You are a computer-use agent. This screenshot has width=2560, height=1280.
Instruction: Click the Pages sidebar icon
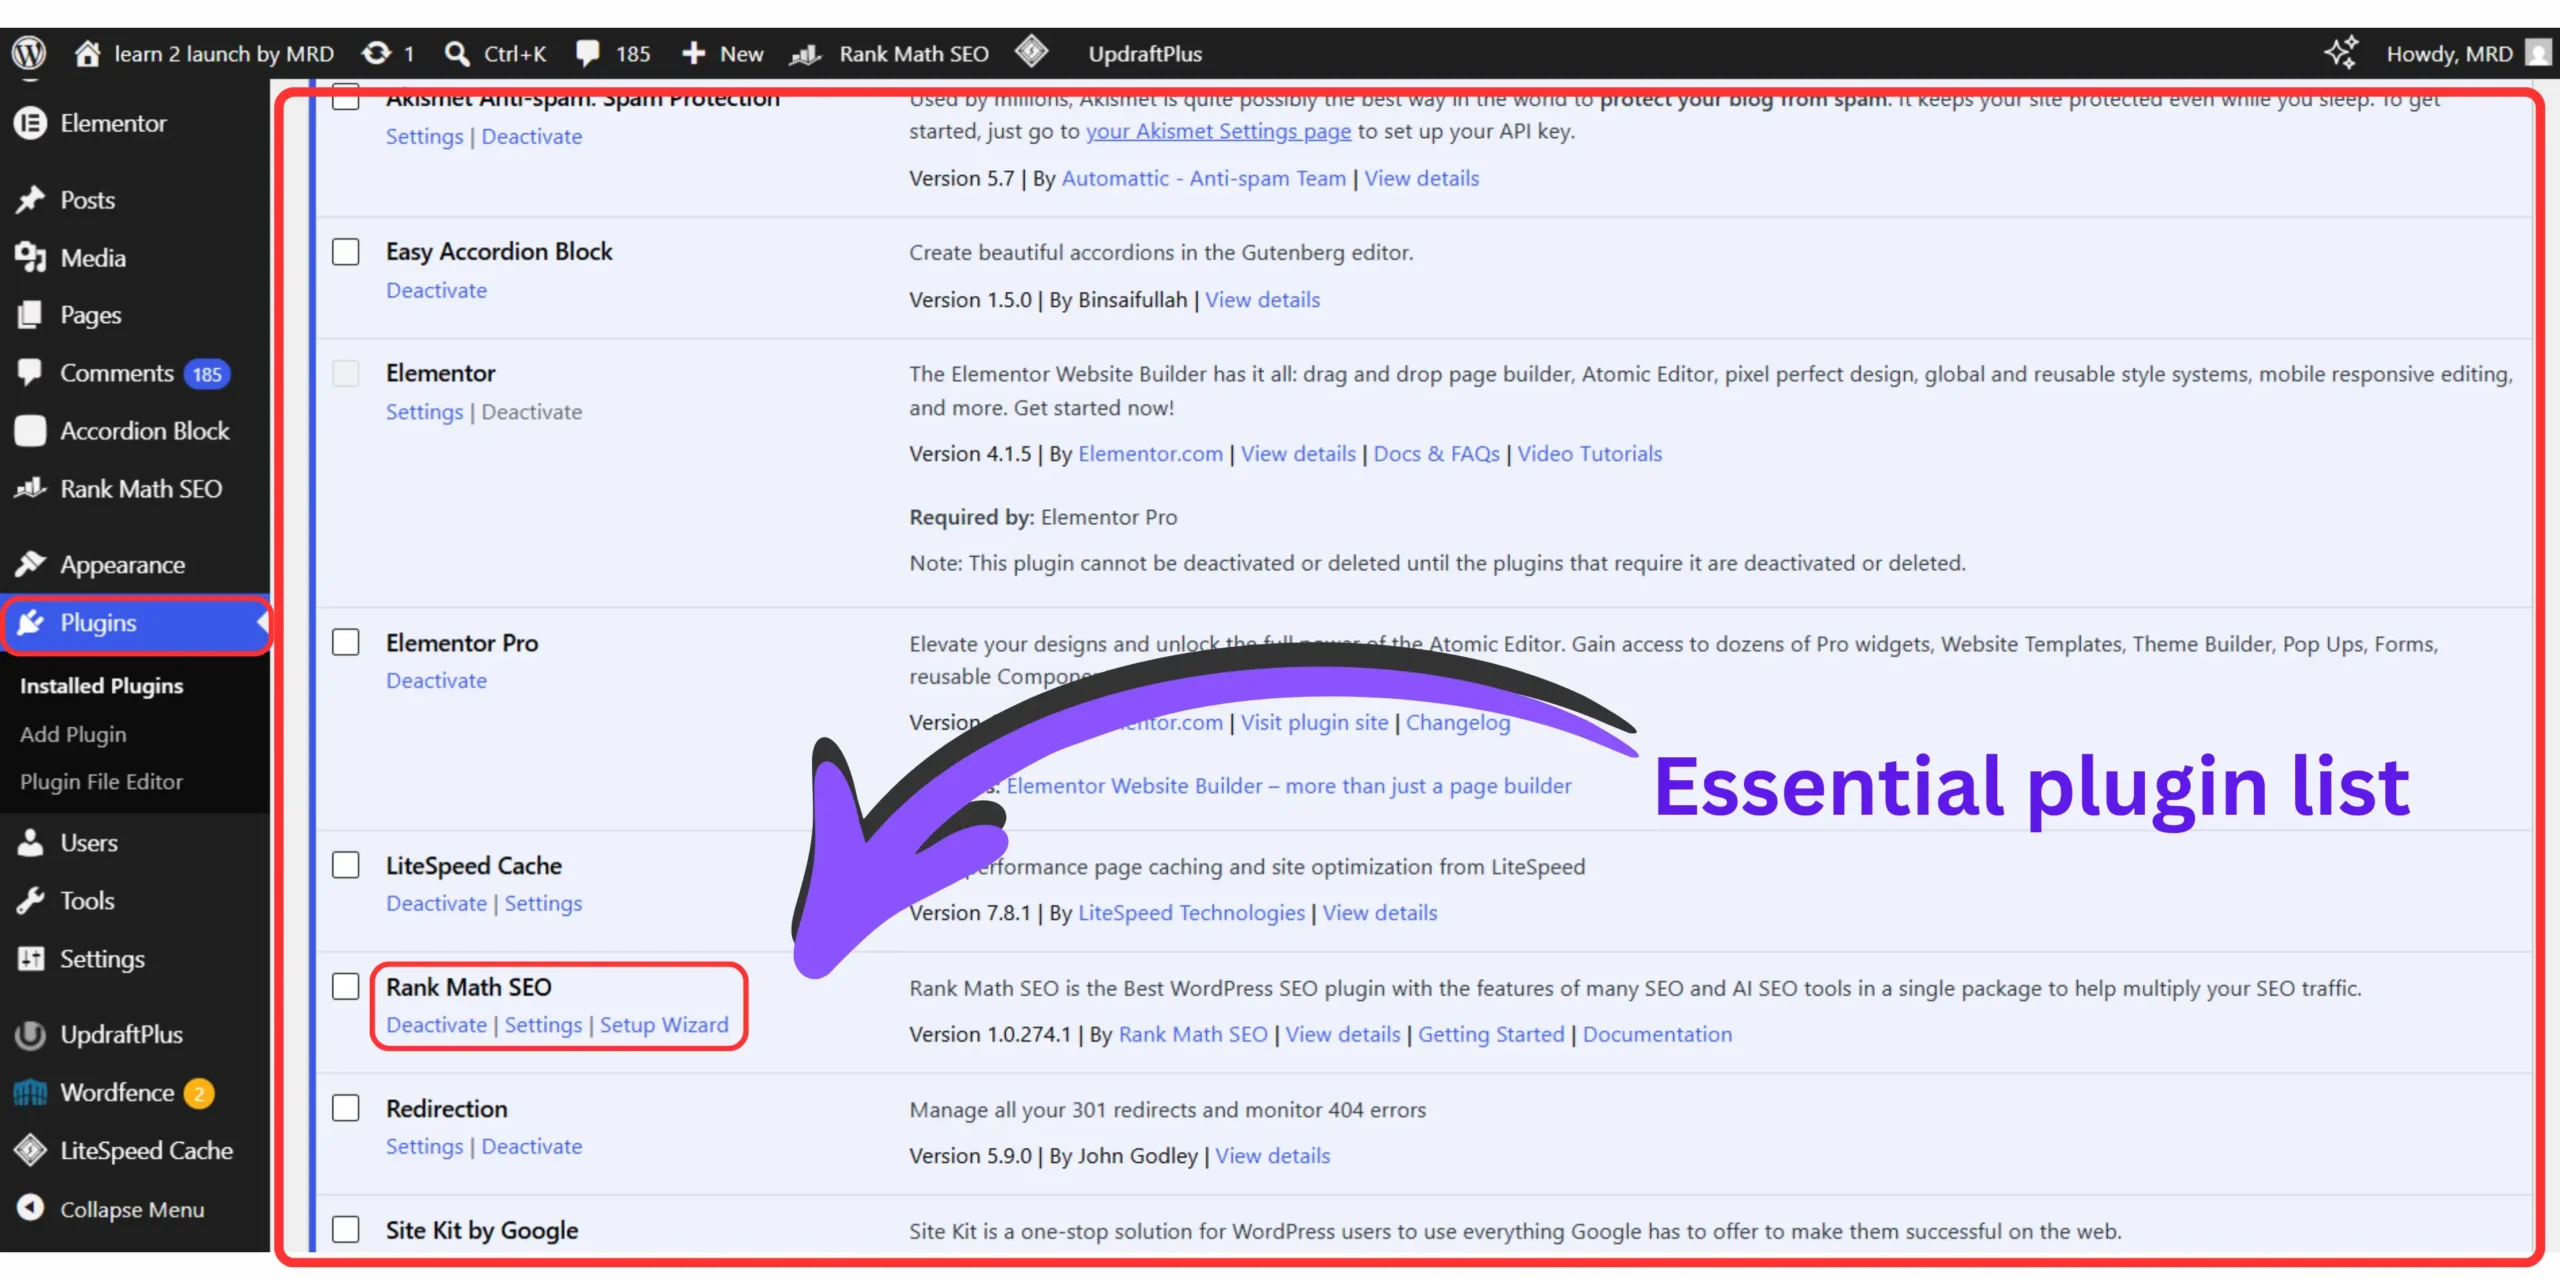click(30, 315)
